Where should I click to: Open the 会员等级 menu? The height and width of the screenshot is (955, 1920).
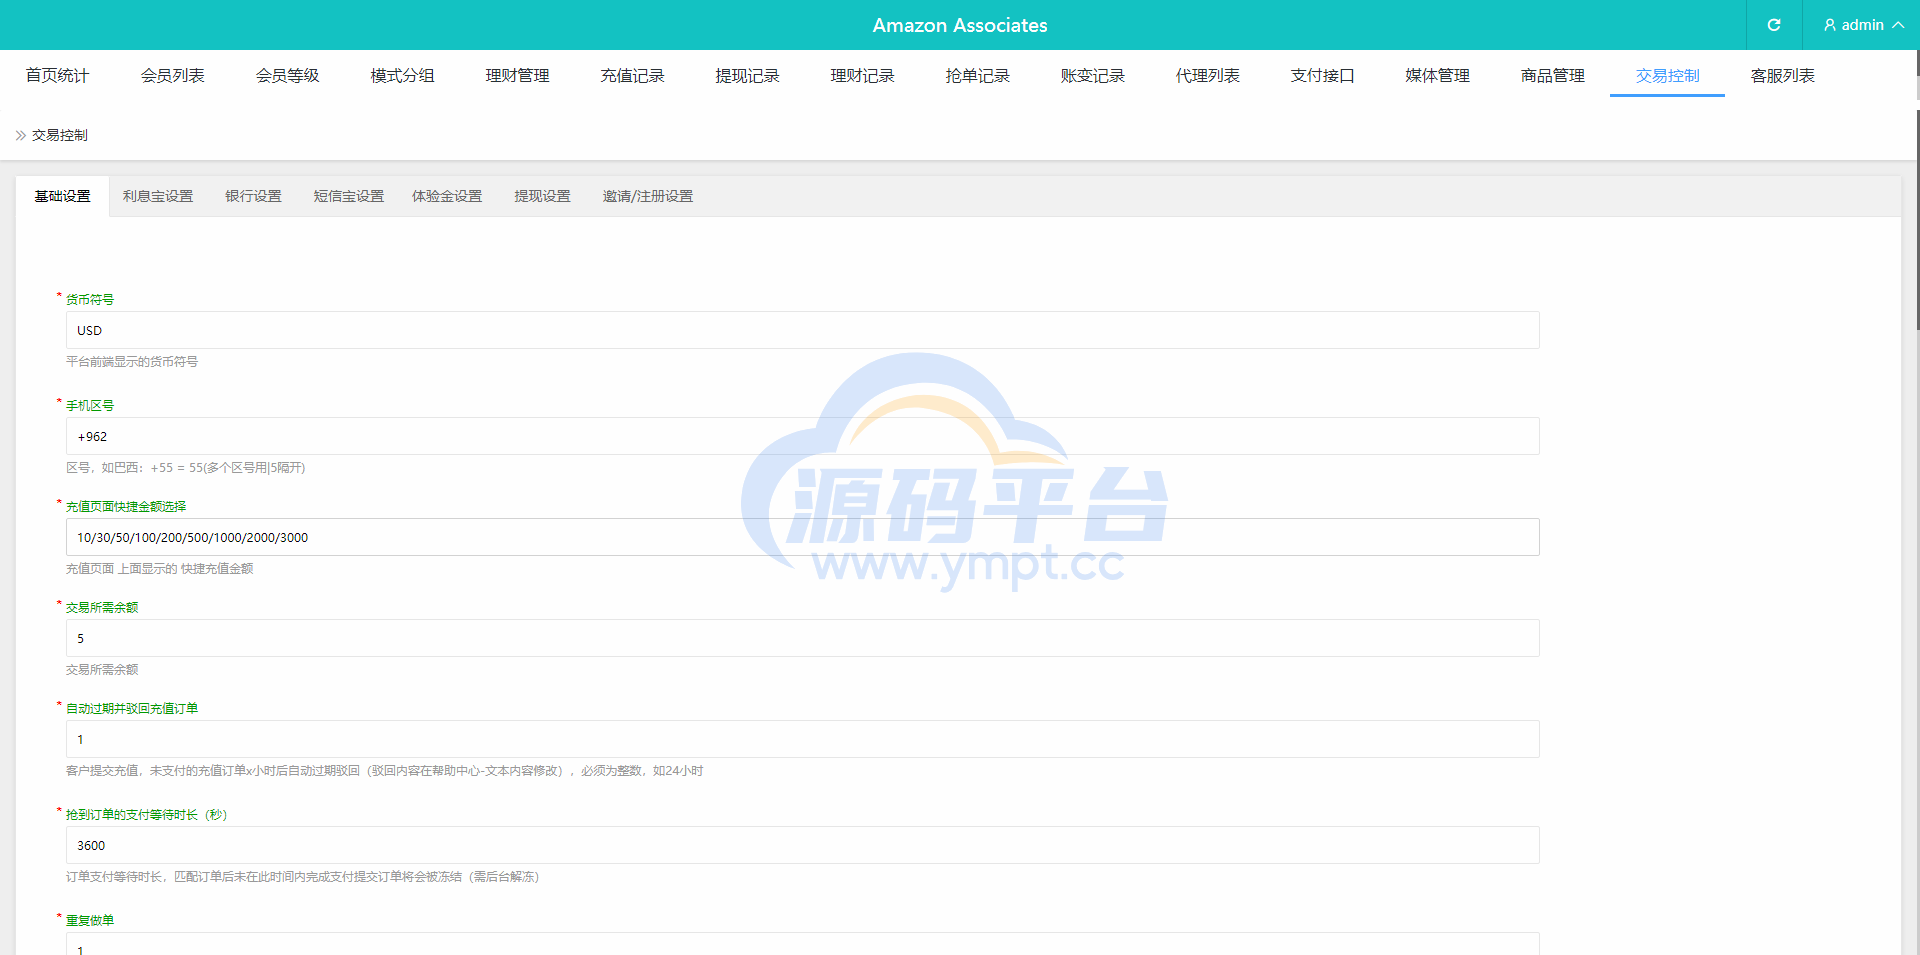(x=287, y=76)
